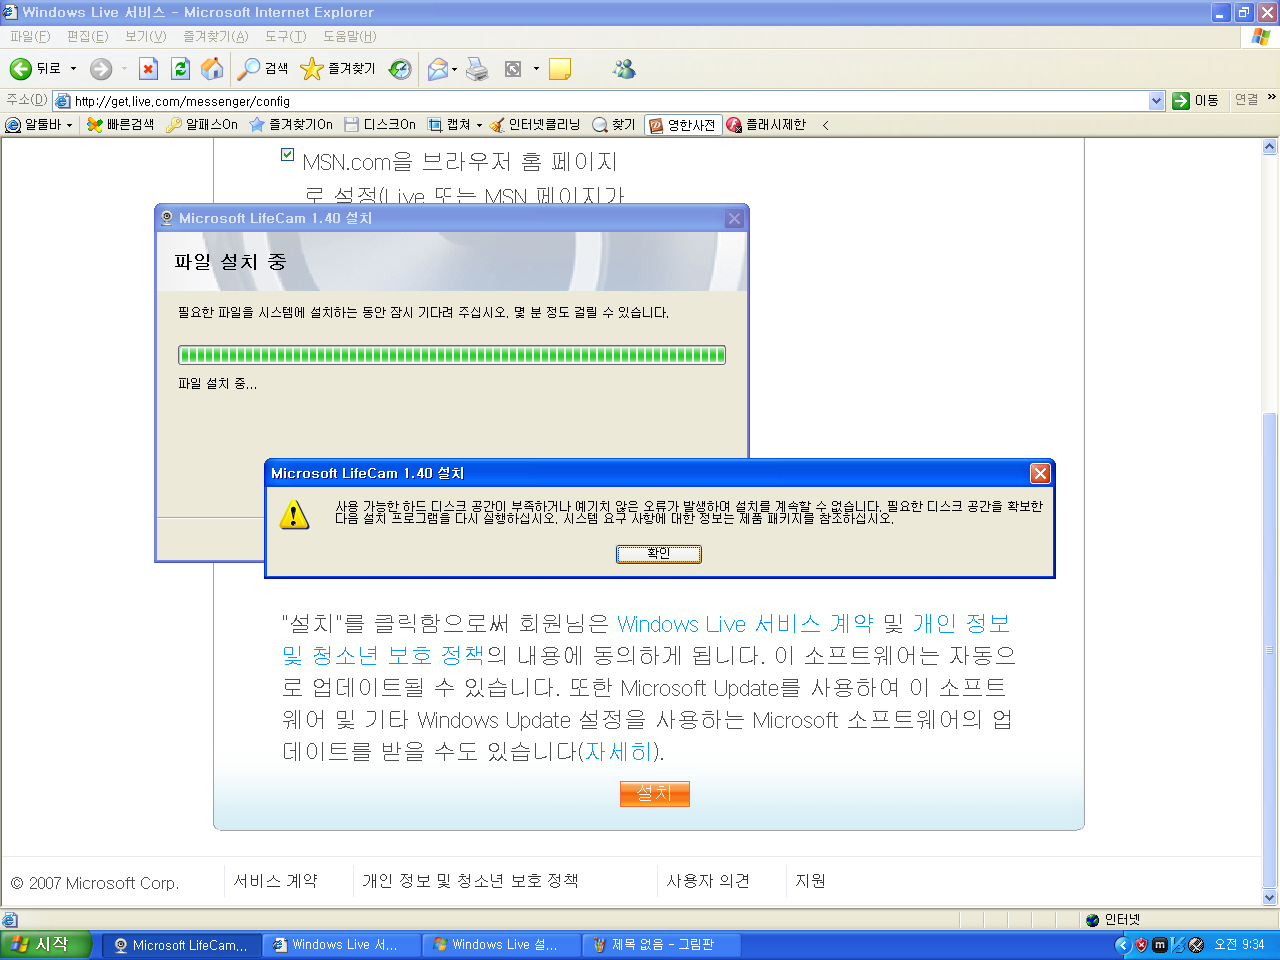The image size is (1280, 960).
Task: Click 플래시제한 flash block icon
Action: [x=766, y=124]
